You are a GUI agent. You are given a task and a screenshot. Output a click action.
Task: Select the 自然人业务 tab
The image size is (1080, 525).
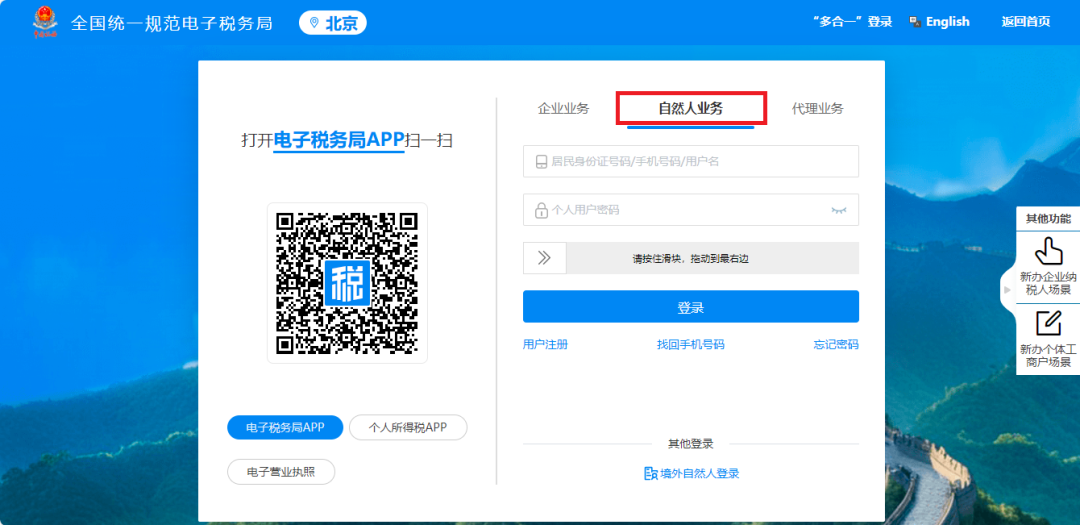coord(690,109)
